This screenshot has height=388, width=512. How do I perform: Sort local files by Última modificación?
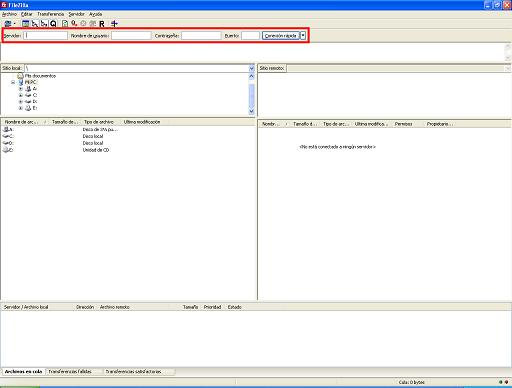[142, 122]
